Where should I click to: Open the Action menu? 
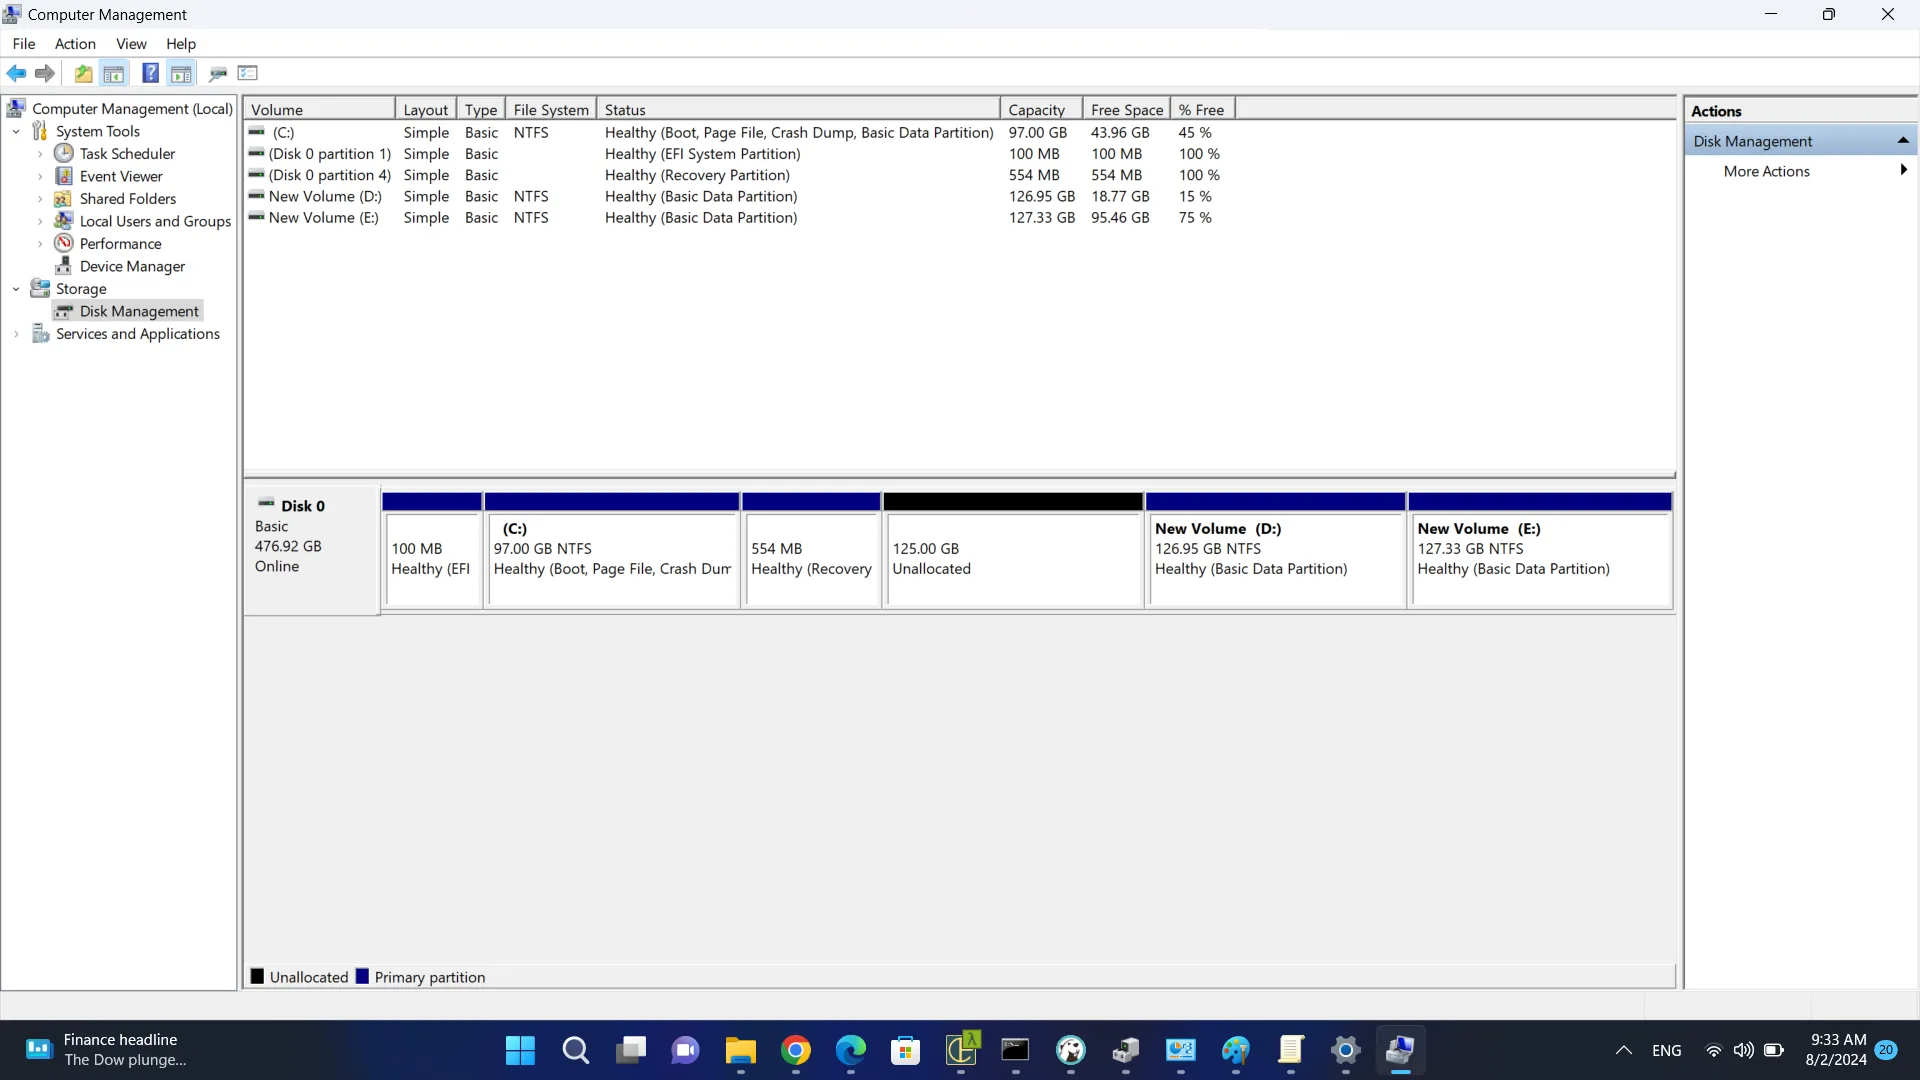click(75, 44)
